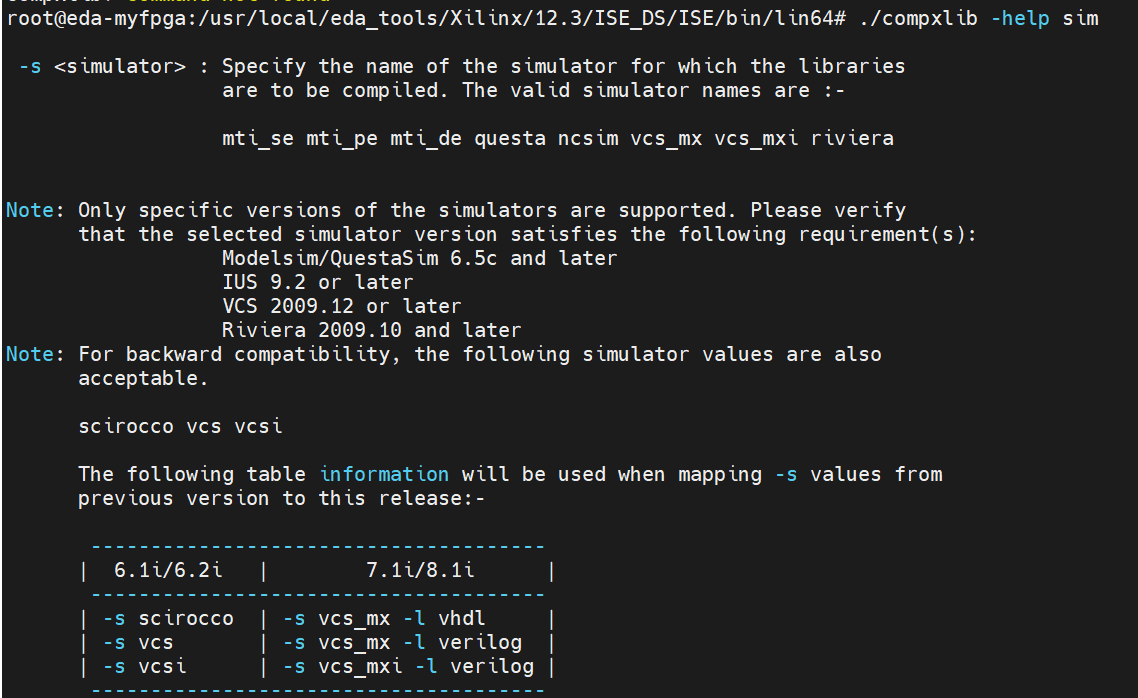This screenshot has height=698, width=1138.
Task: Click the "./compxlib" command text
Action: tap(918, 18)
